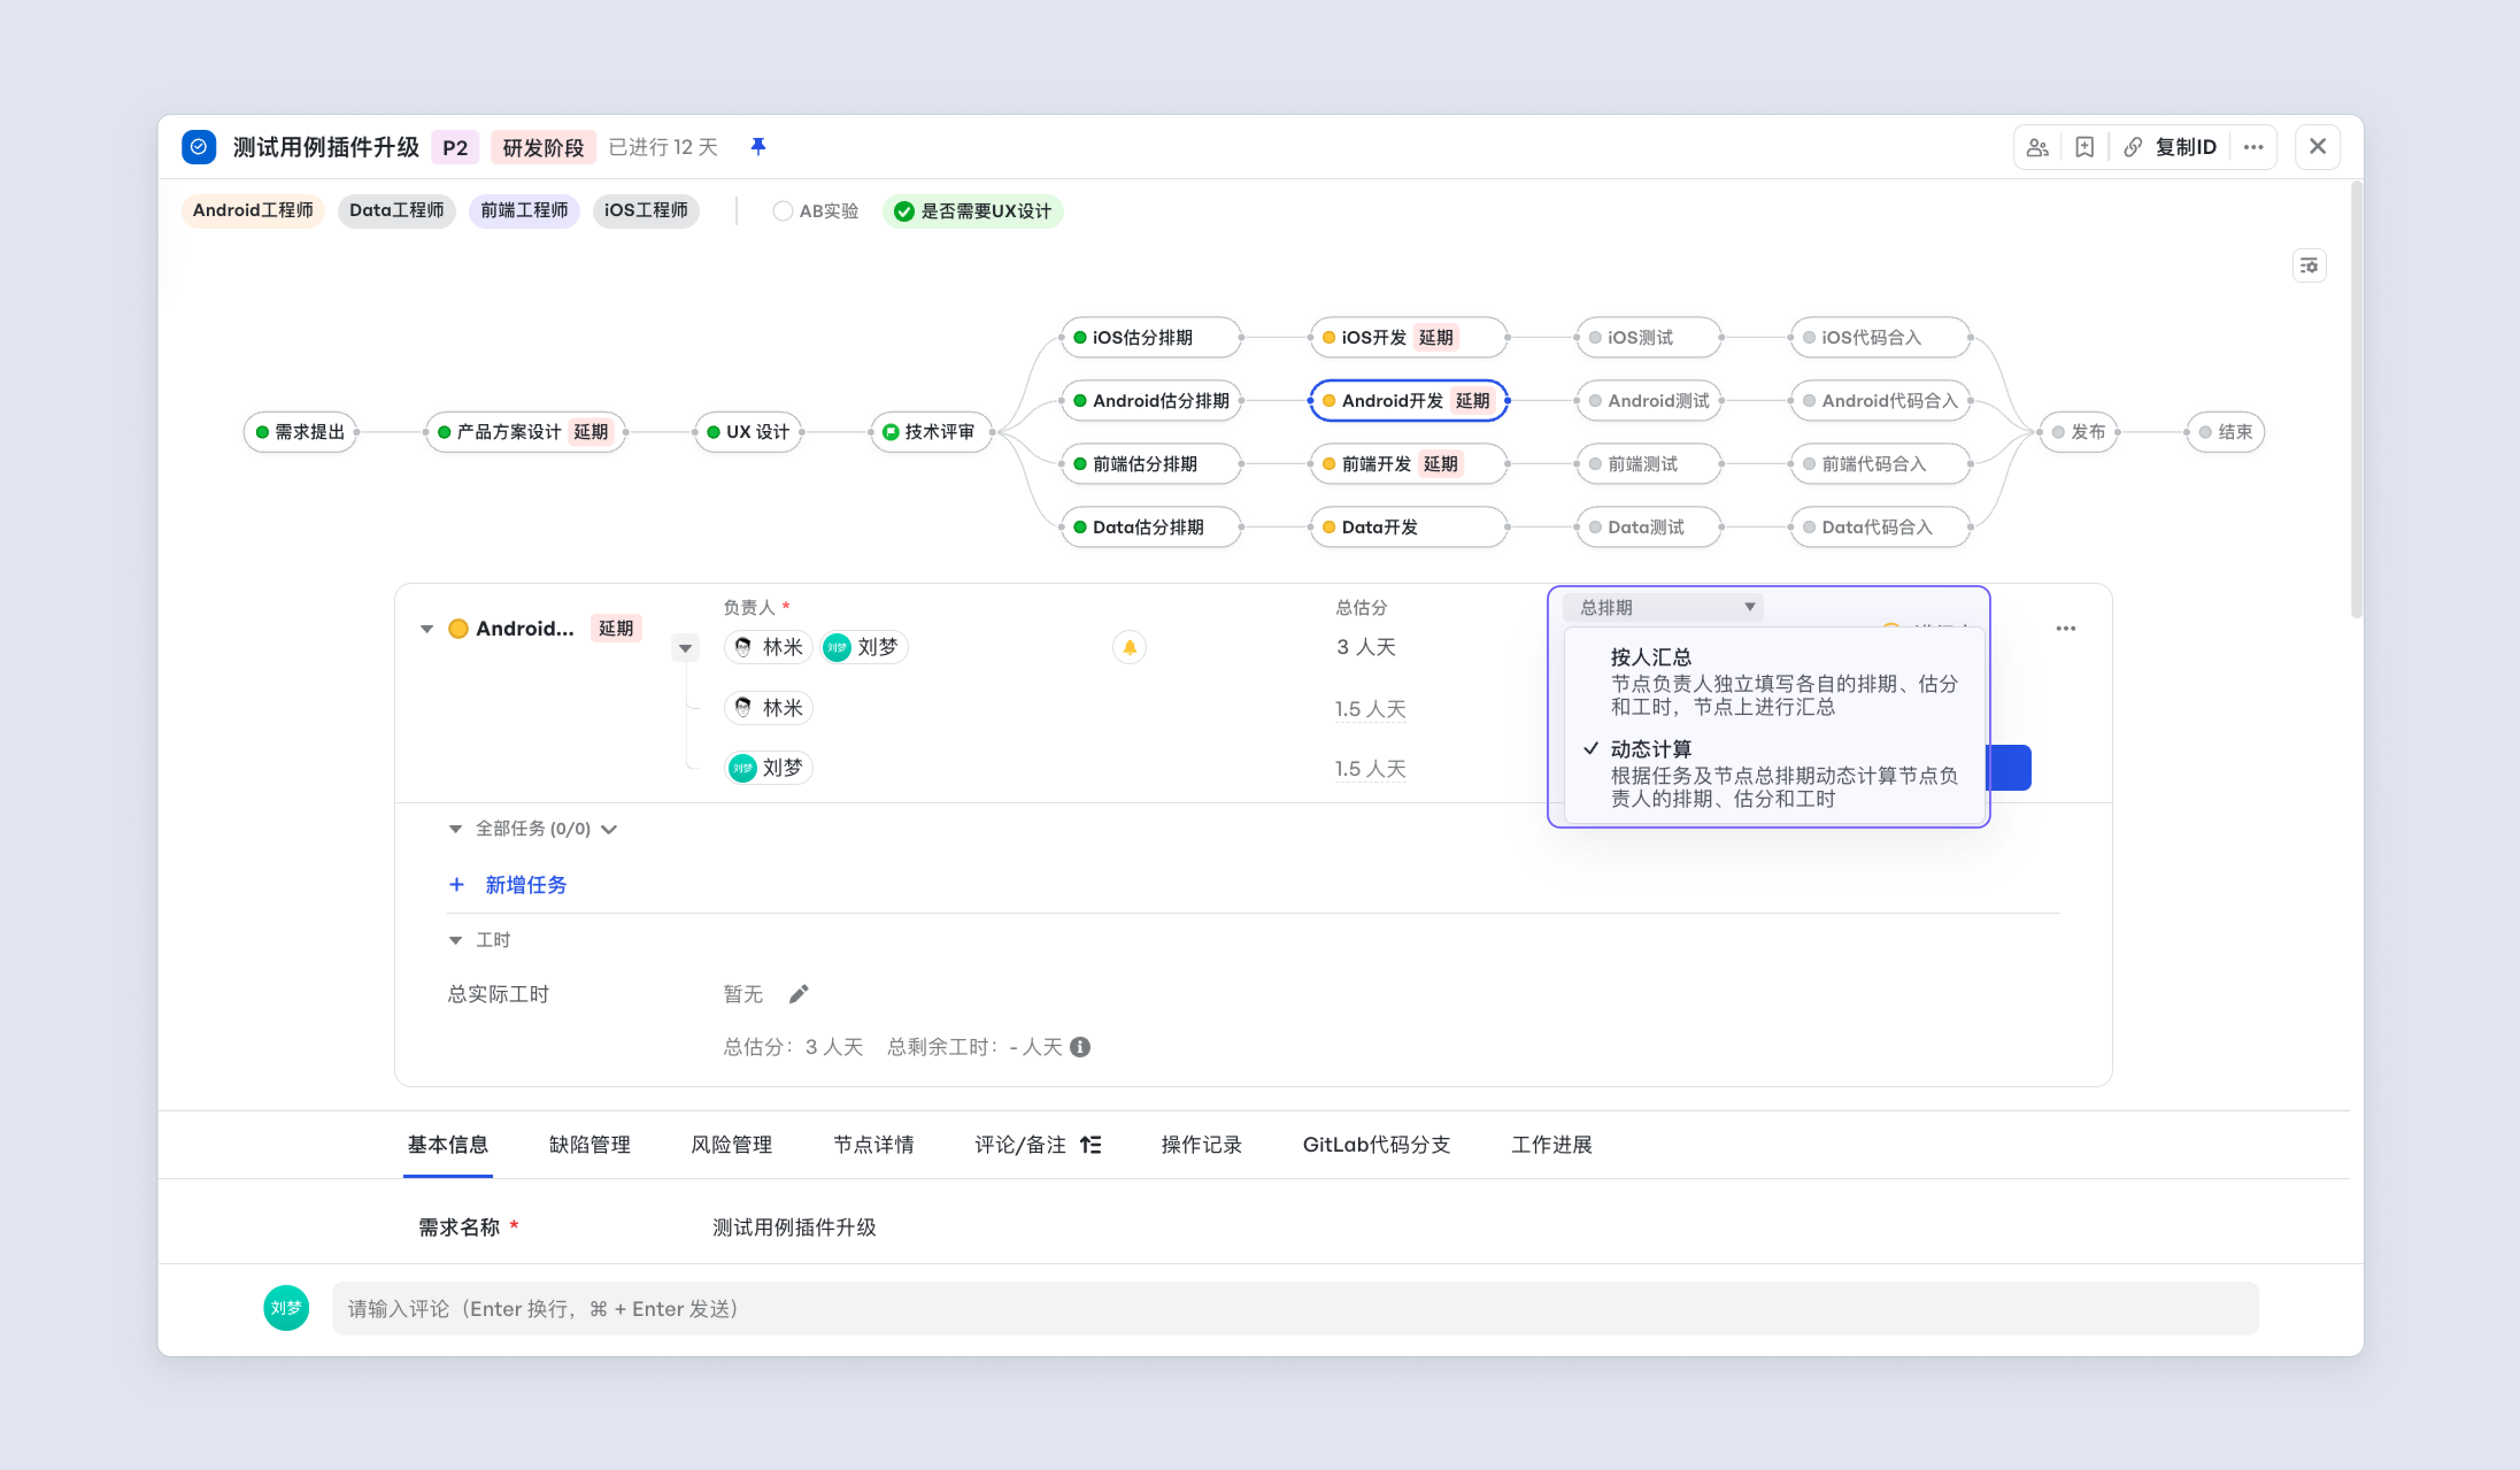
Task: Select the 产品方案设计 workflow node
Action: [x=526, y=432]
